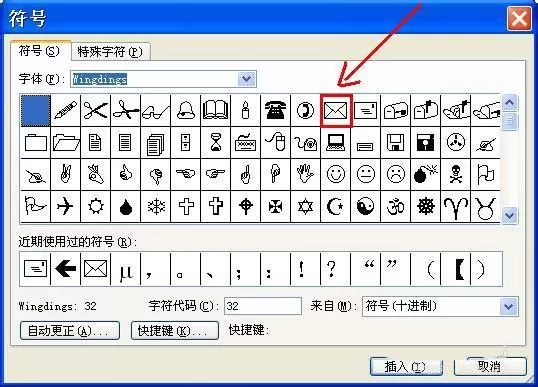The height and width of the screenshot is (387, 538).
Task: Select the frowning face symbol
Action: [396, 174]
